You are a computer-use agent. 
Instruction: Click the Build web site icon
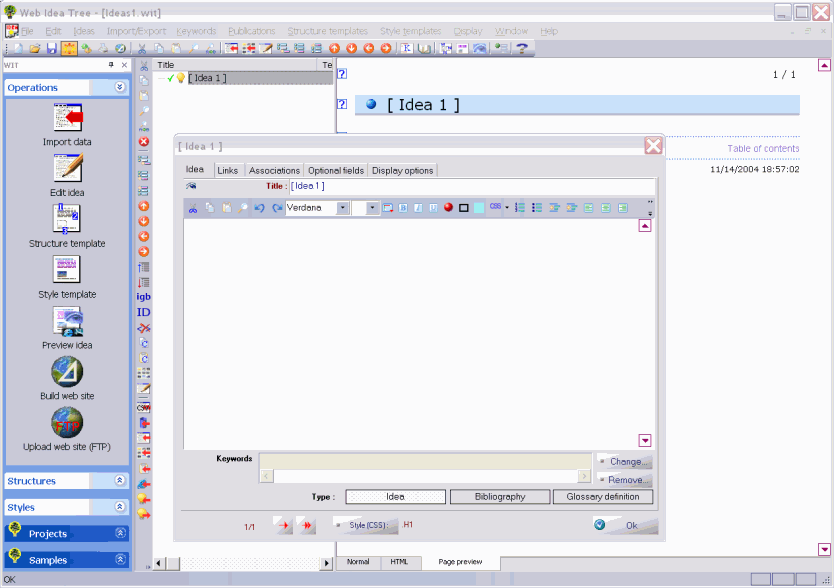67,372
